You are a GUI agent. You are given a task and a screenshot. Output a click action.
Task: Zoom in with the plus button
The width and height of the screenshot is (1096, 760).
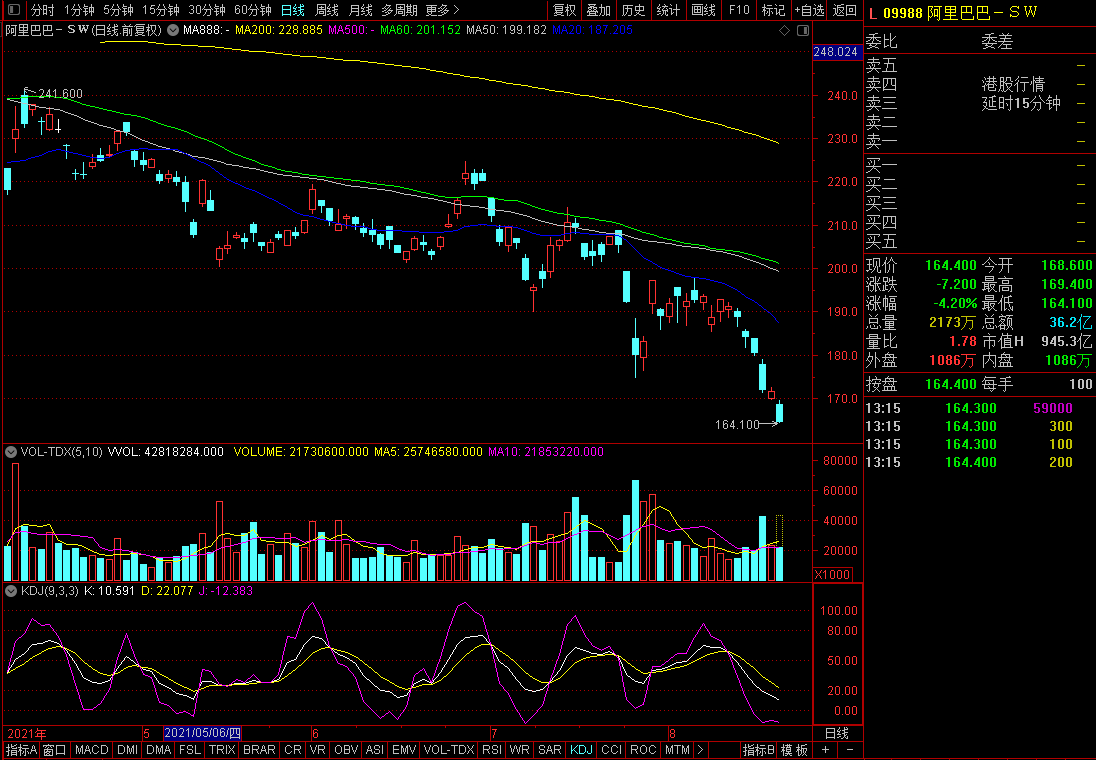[x=825, y=750]
